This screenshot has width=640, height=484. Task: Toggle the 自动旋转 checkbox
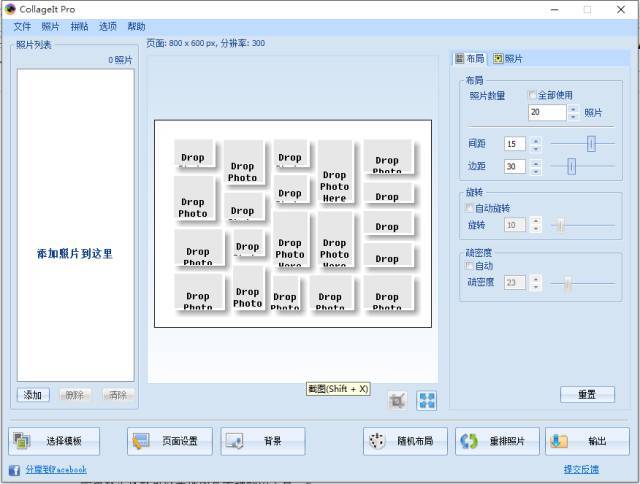coord(469,208)
